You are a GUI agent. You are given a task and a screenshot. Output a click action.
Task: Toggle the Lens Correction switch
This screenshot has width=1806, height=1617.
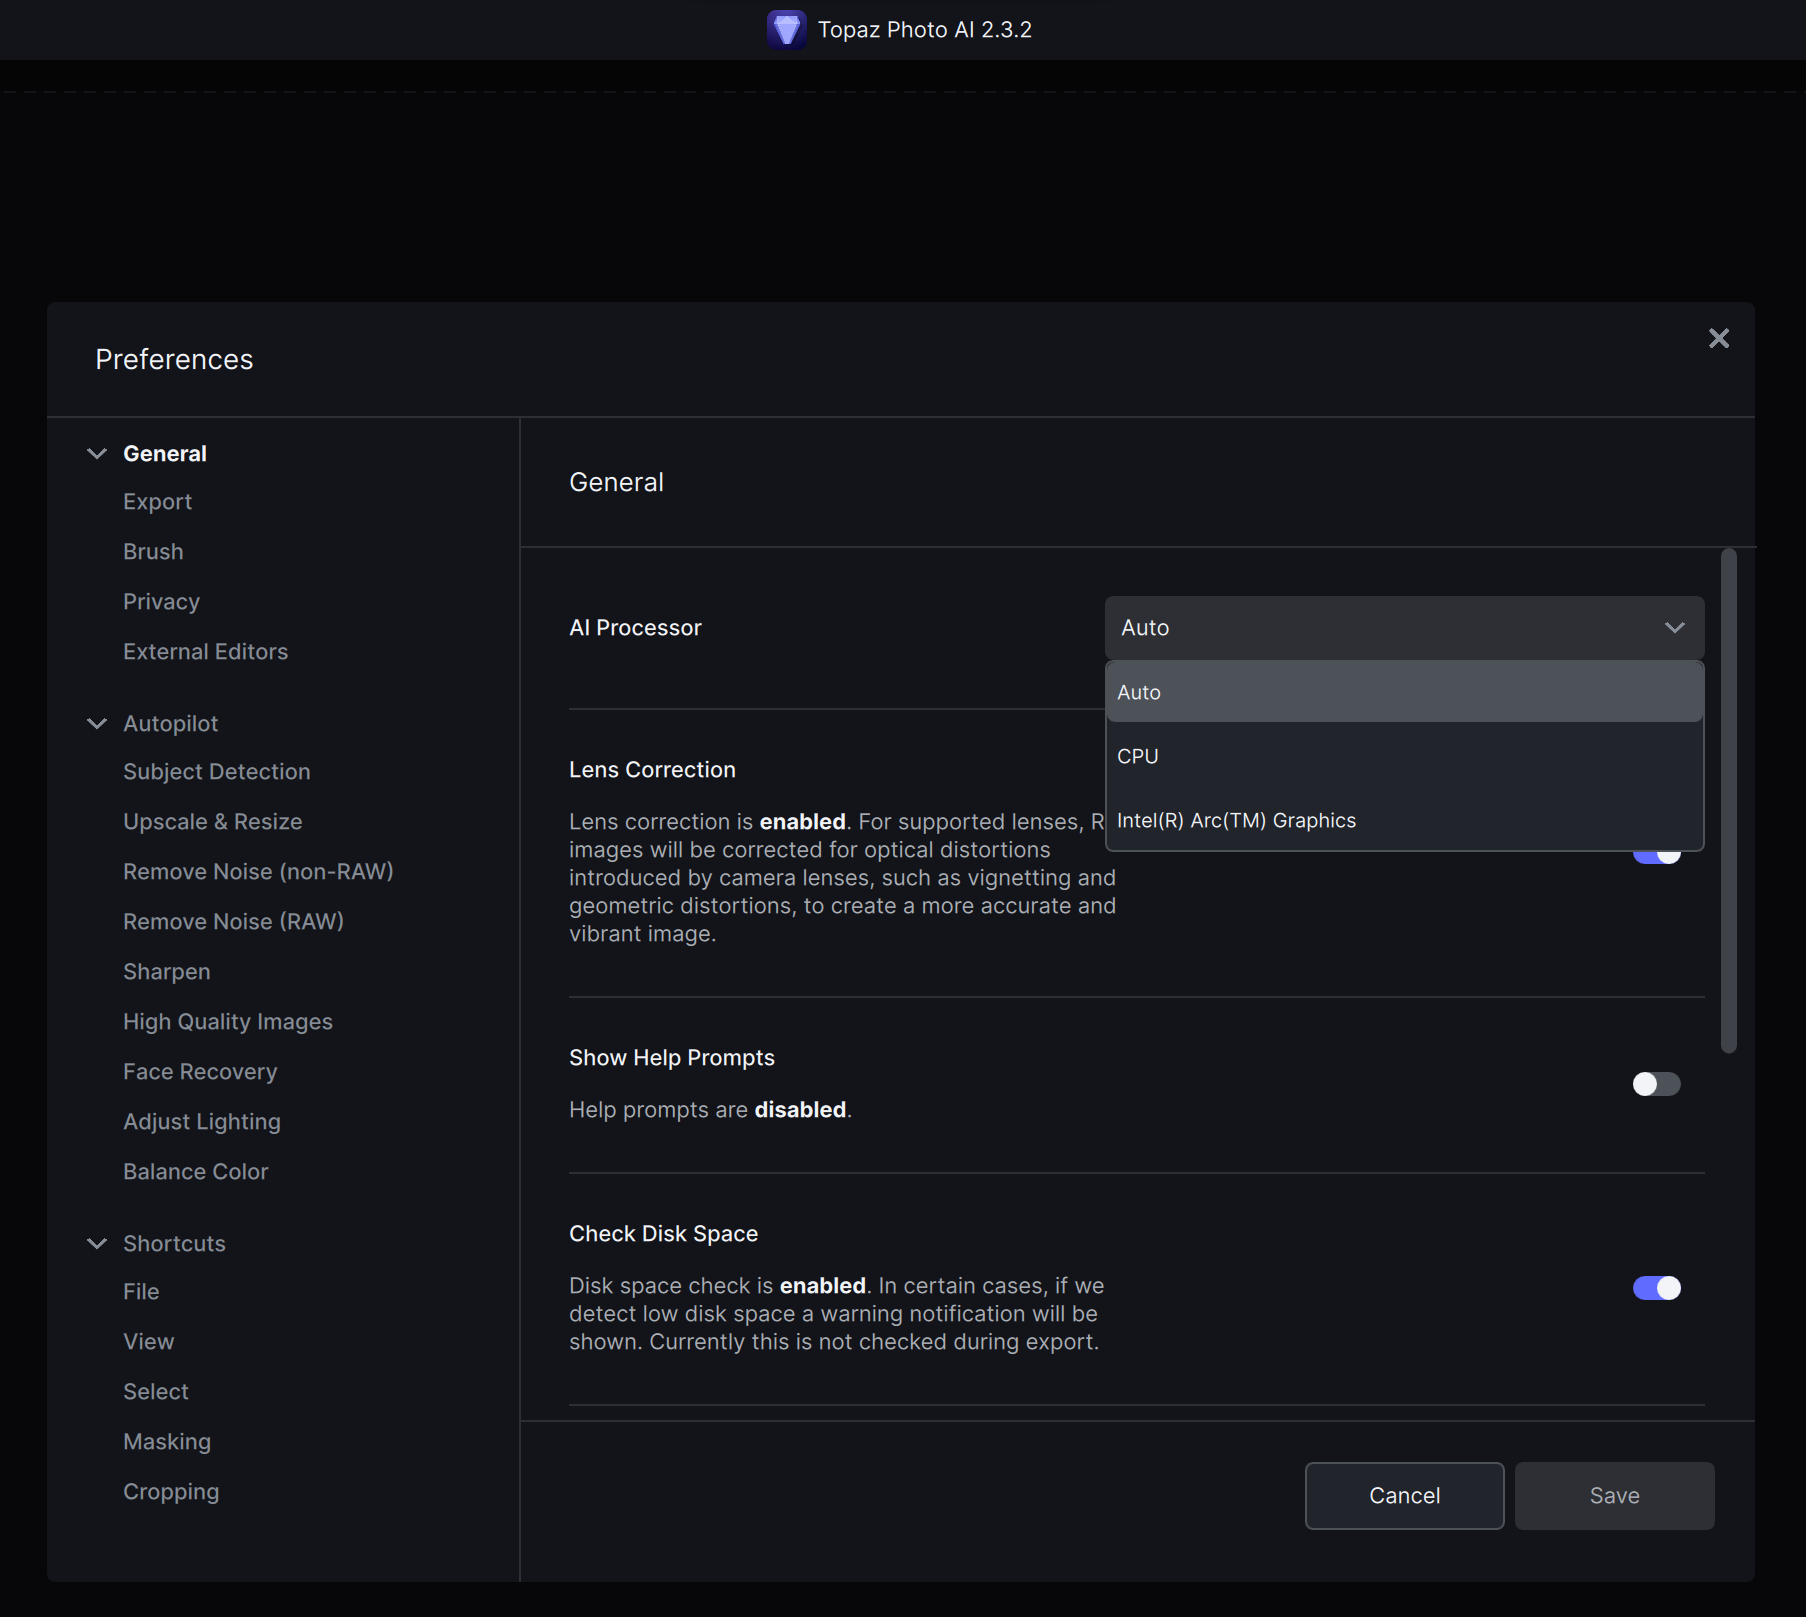coord(1656,856)
